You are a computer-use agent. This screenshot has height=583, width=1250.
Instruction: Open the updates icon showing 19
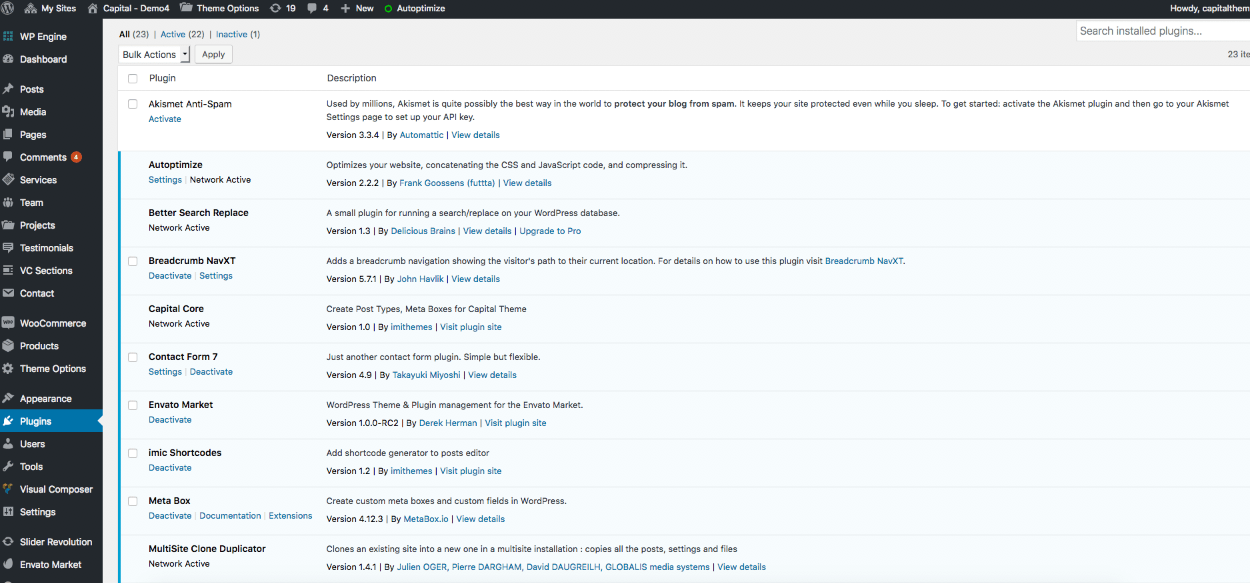[x=275, y=8]
